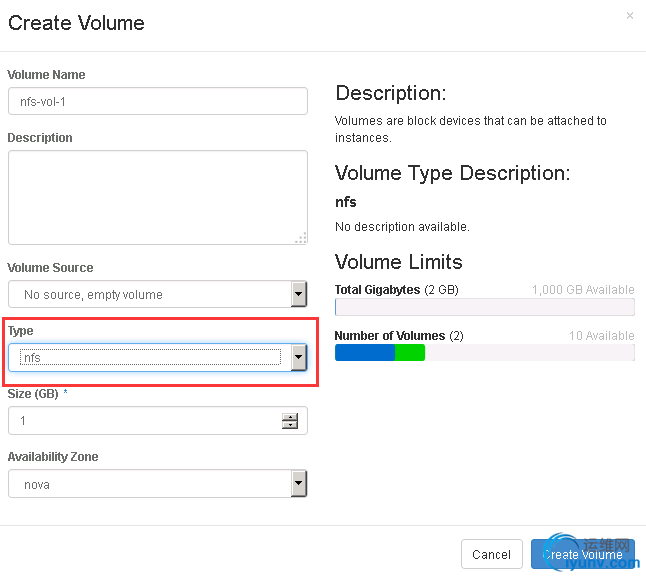Viewport: 646px width, 579px height.
Task: Click the Size (GB) label
Action: (33, 394)
